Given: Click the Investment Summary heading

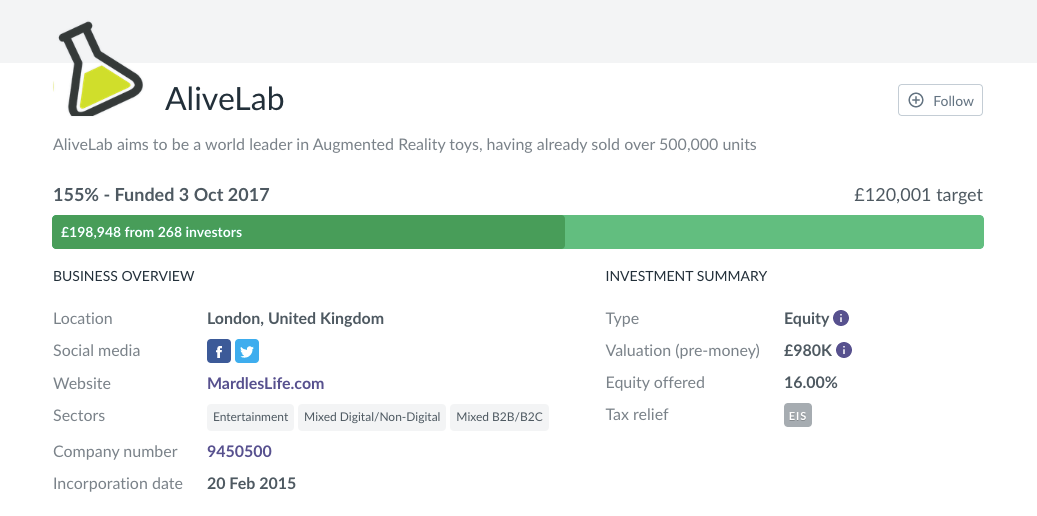Looking at the screenshot, I should pos(686,276).
